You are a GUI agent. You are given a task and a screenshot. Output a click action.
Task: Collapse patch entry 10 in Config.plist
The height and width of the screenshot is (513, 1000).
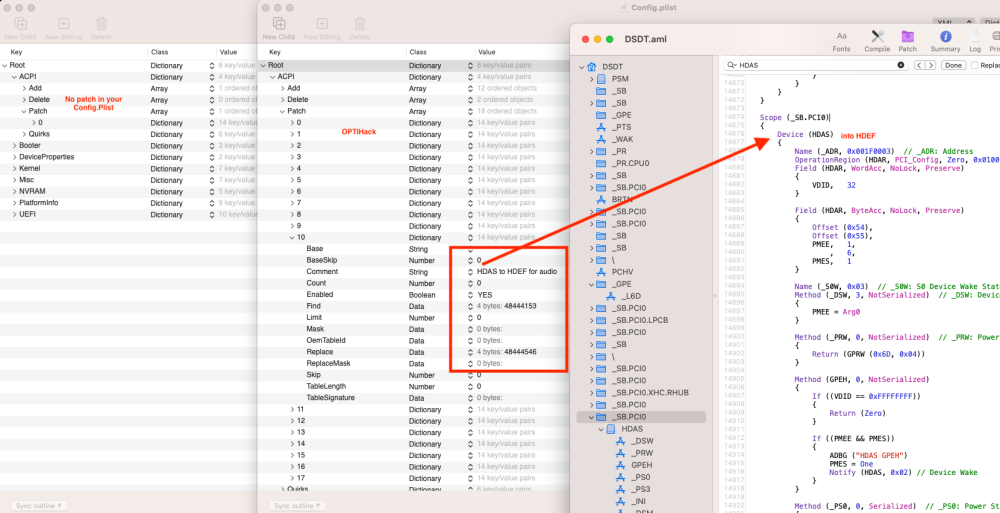293,237
